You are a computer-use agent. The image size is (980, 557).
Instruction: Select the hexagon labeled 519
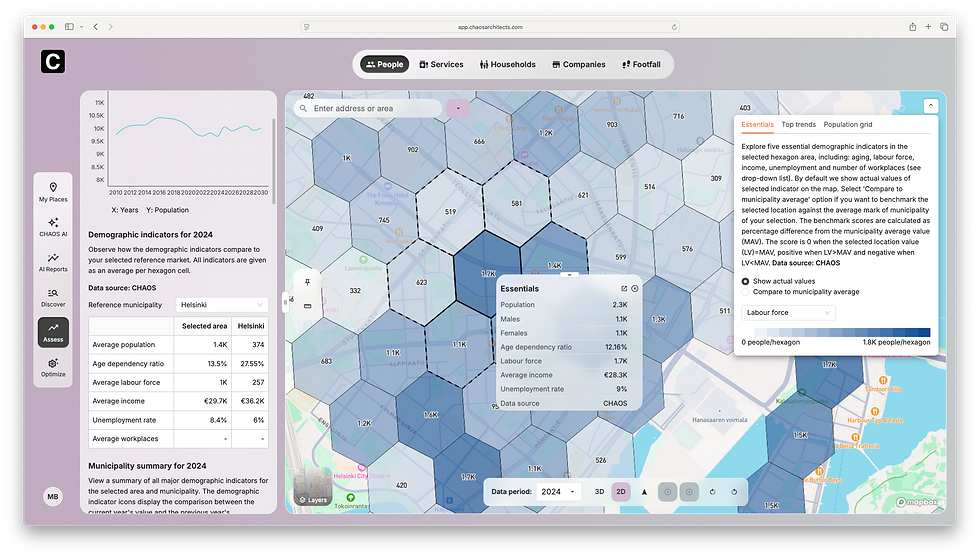(x=451, y=211)
